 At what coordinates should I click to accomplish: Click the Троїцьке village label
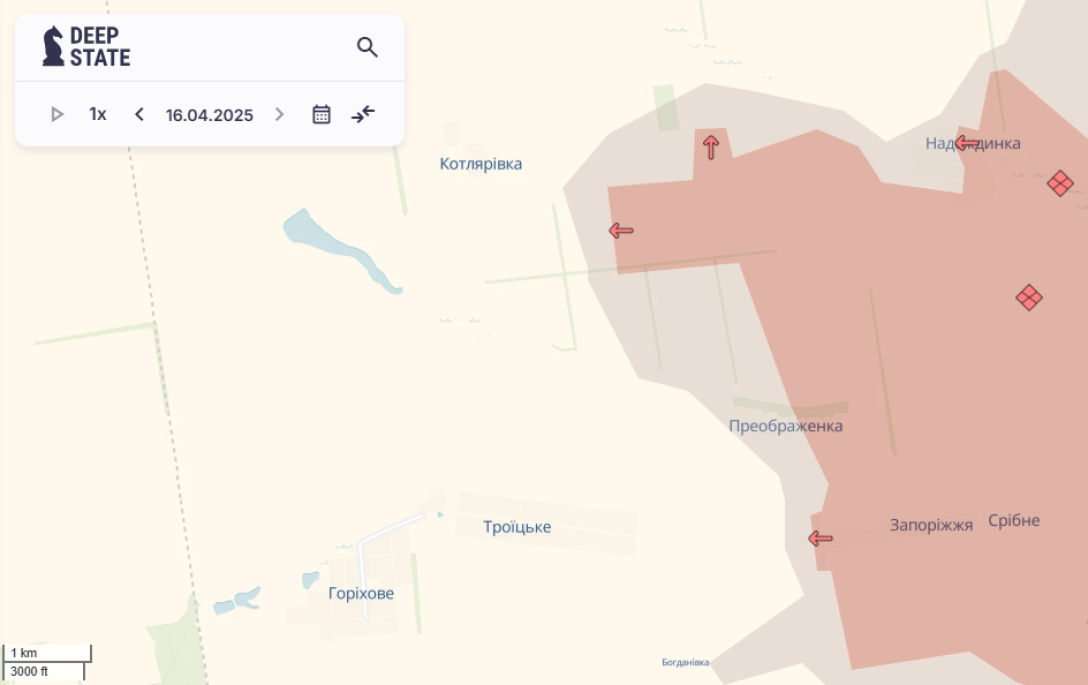pyautogui.click(x=517, y=527)
